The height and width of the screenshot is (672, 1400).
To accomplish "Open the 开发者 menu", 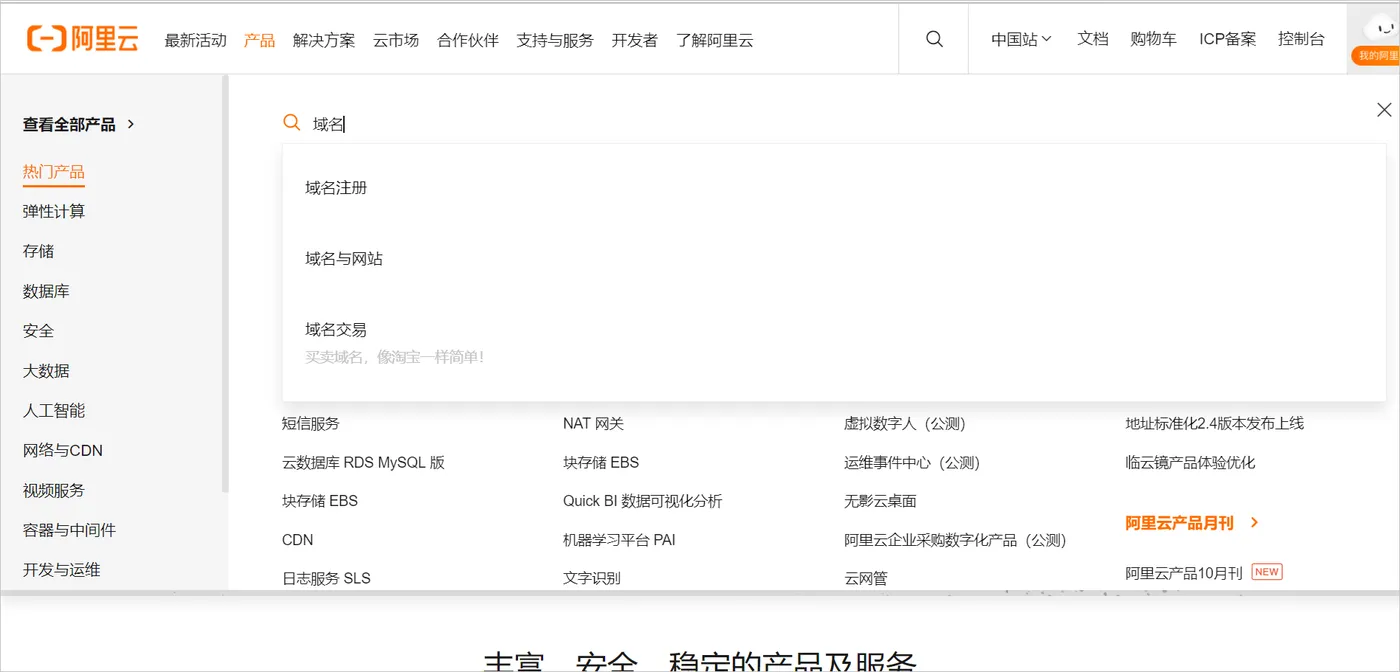I will tap(635, 40).
